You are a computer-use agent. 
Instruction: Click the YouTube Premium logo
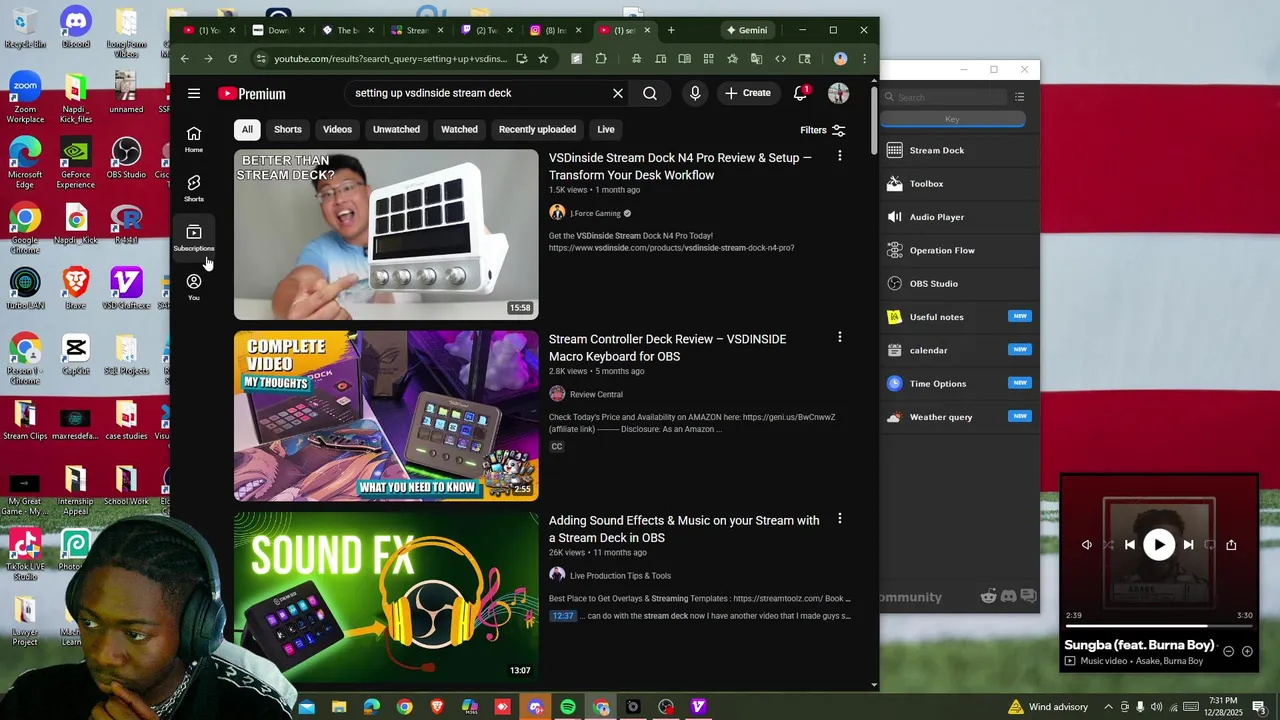(252, 93)
